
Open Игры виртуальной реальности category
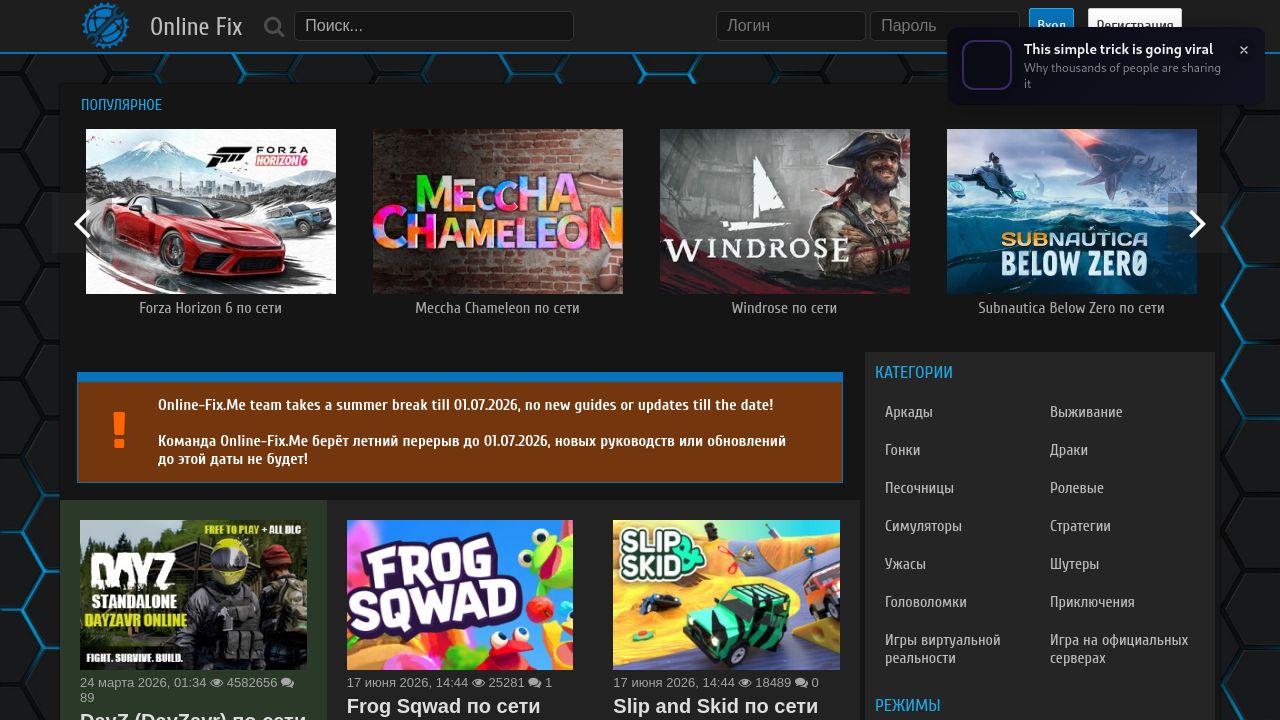pyautogui.click(x=943, y=649)
